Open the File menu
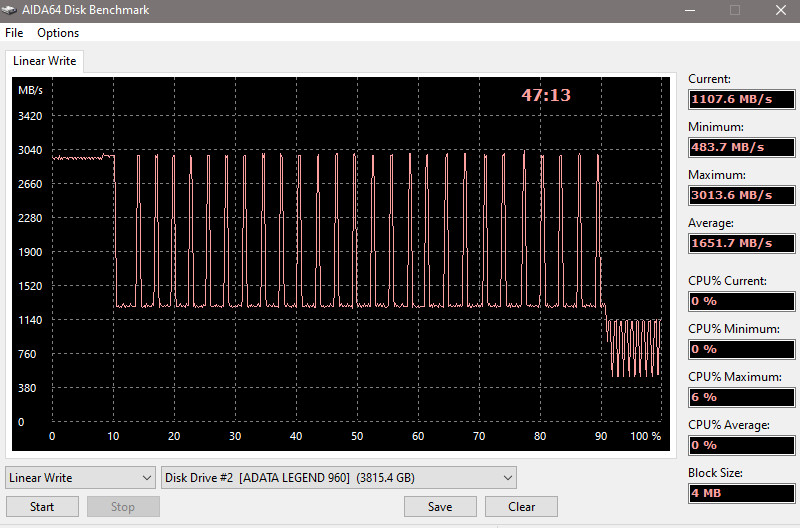The height and width of the screenshot is (528, 800). click(x=14, y=33)
